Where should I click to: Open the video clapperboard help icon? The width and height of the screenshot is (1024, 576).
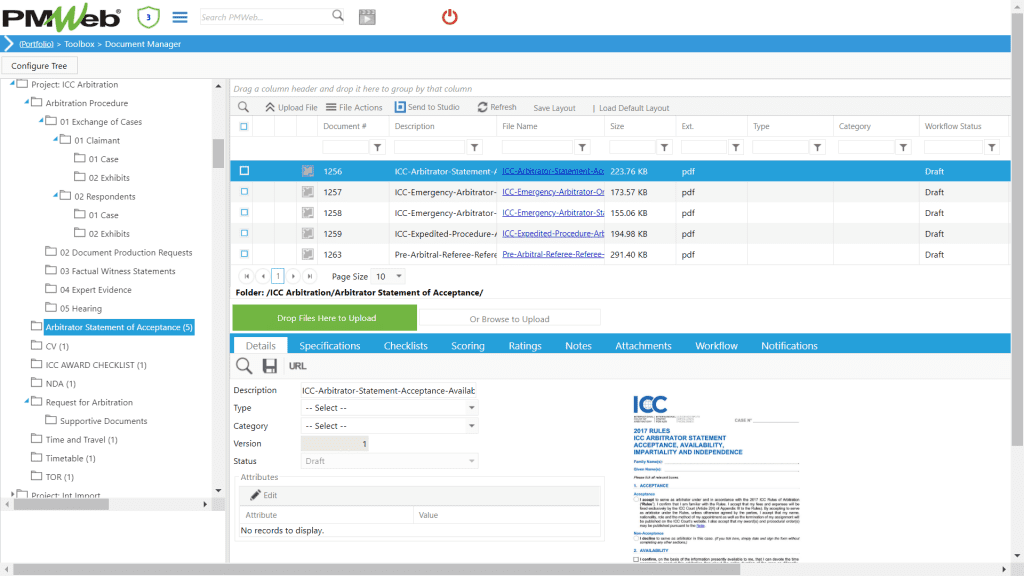[x=368, y=17]
